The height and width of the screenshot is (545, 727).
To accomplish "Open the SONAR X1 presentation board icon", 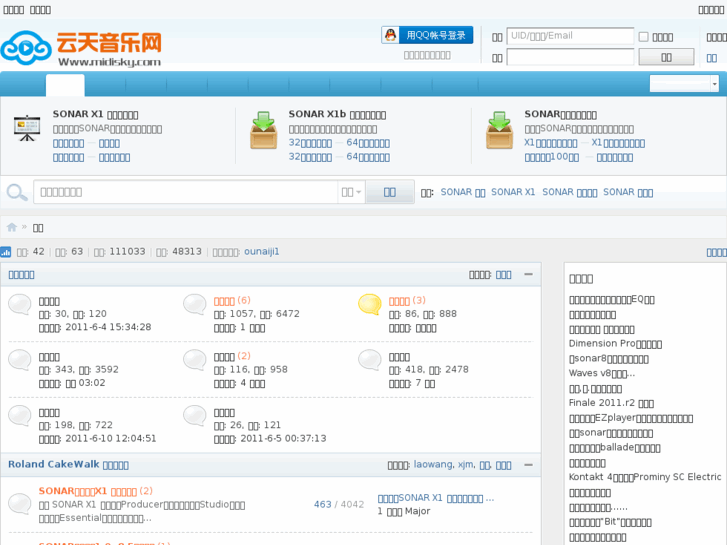I will click(27, 128).
